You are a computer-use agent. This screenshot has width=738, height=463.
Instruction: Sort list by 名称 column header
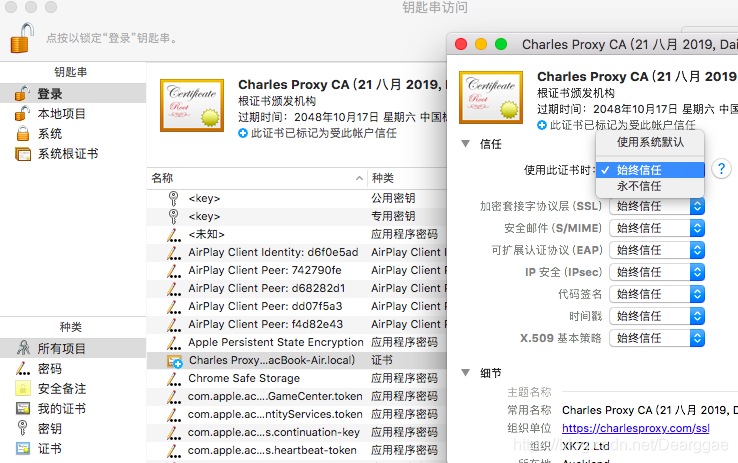[257, 178]
